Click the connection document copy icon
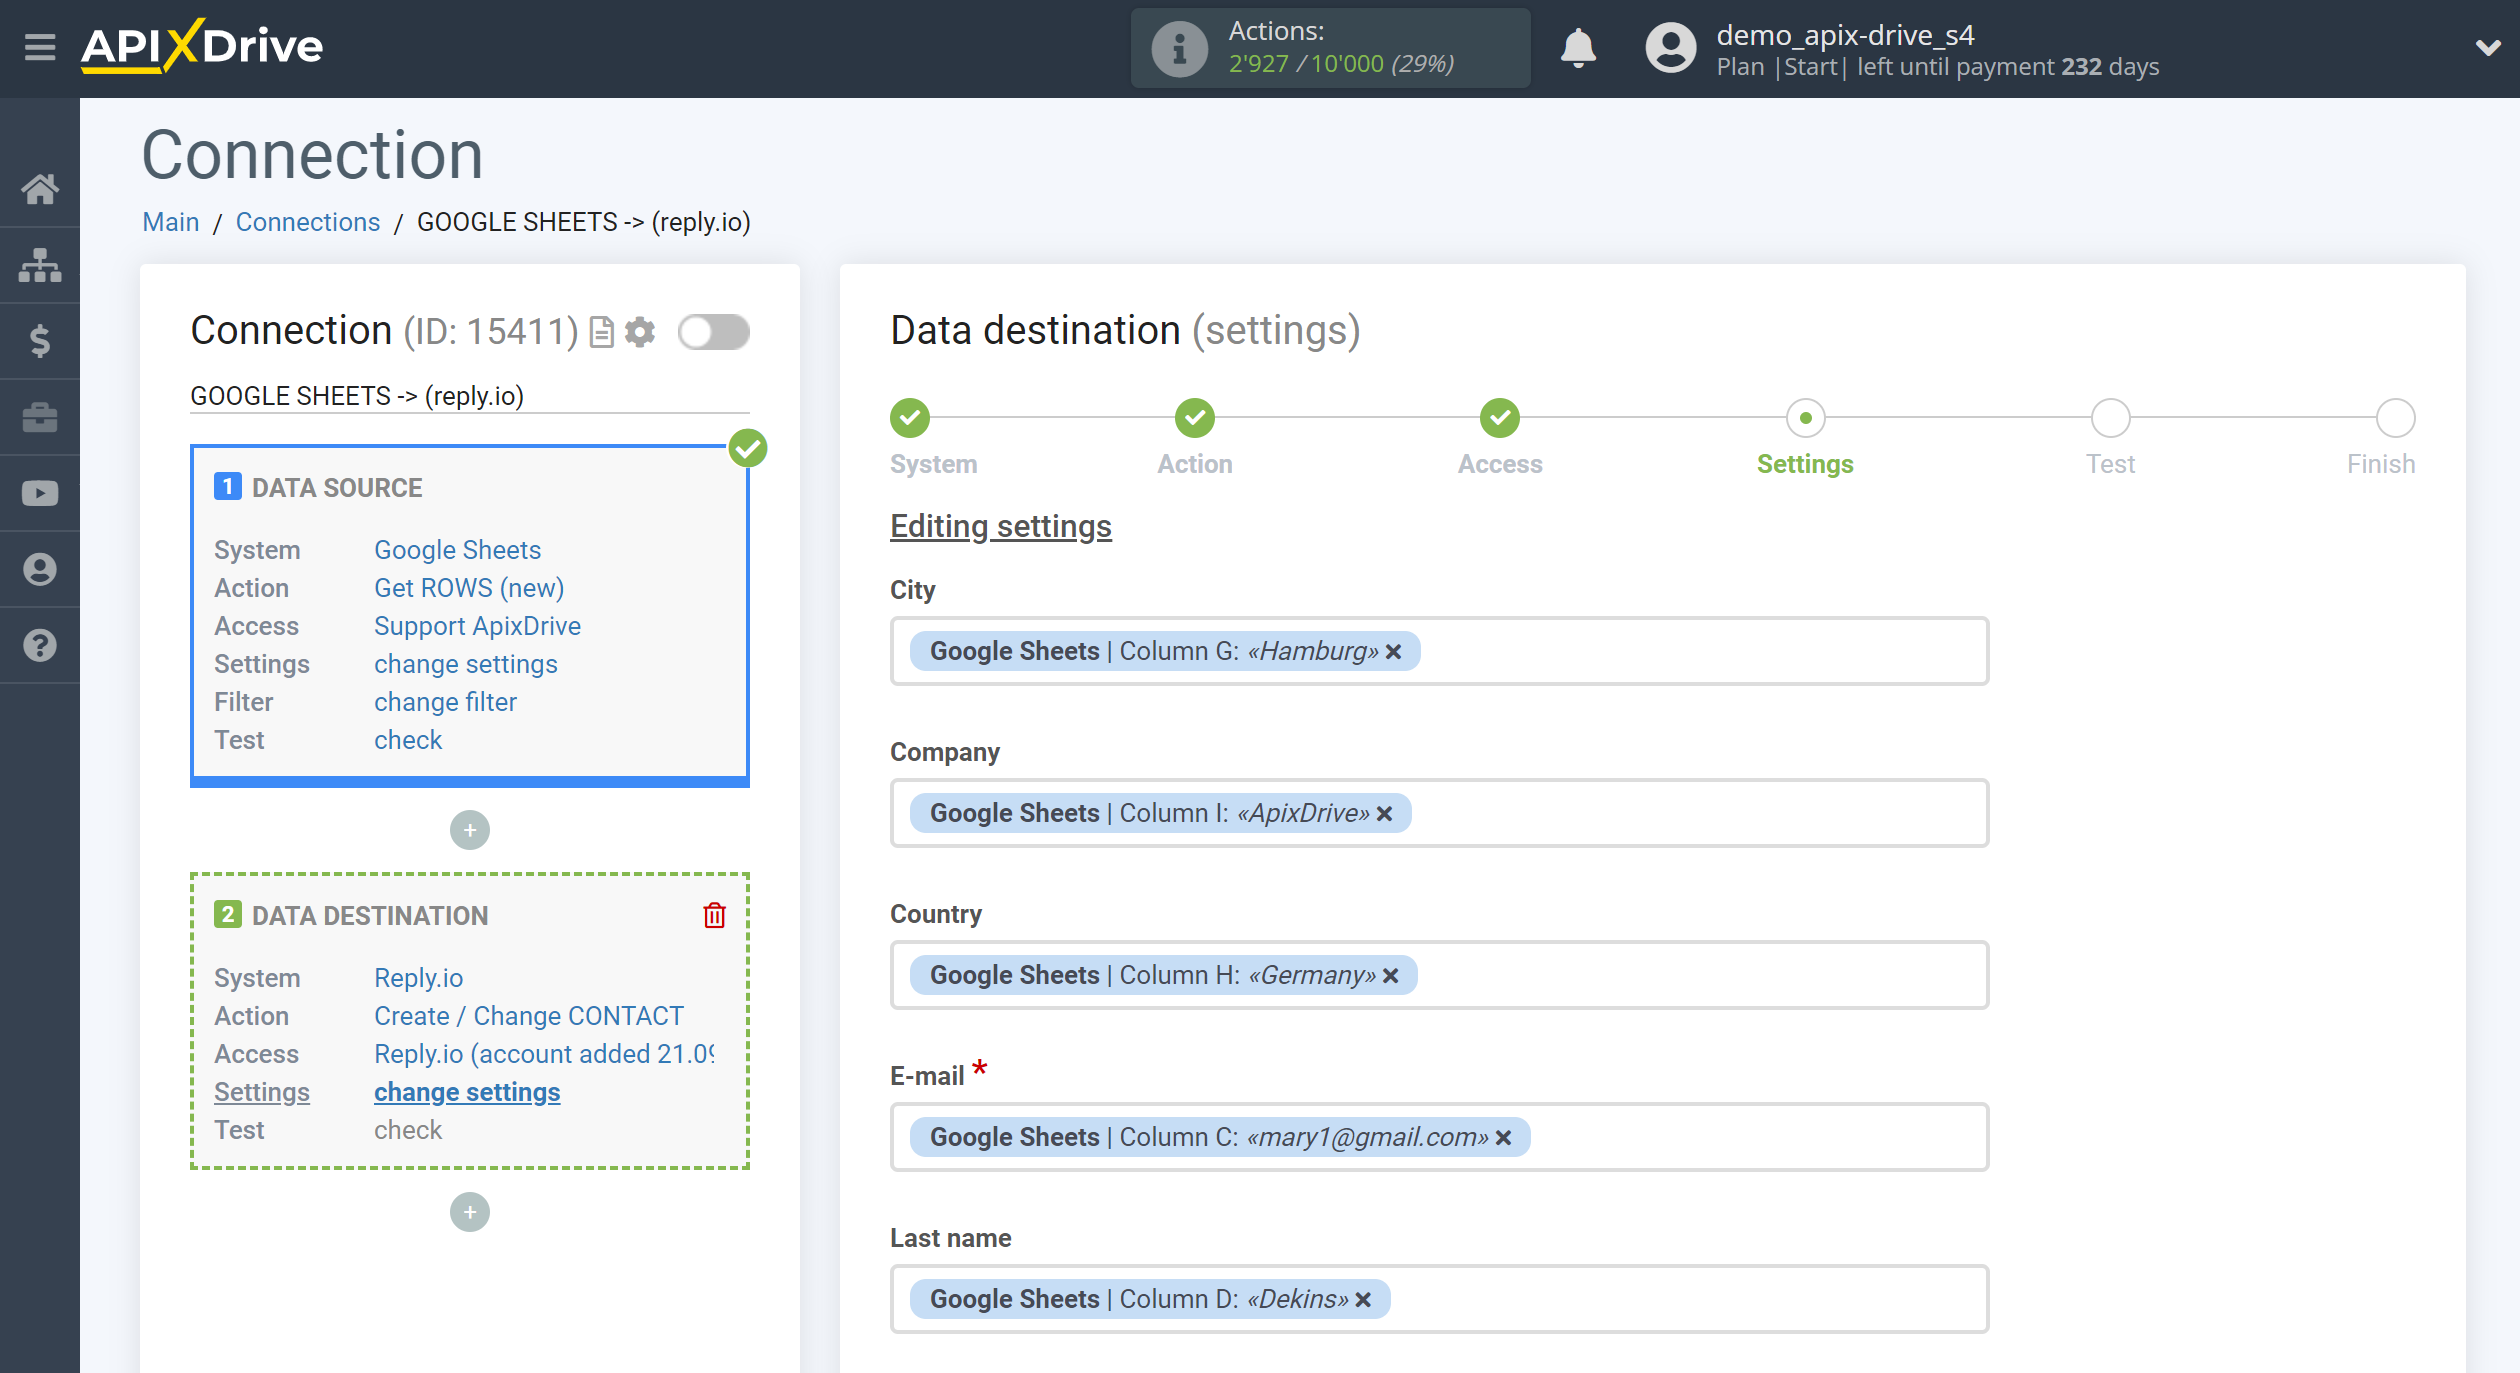The image size is (2520, 1373). point(601,332)
